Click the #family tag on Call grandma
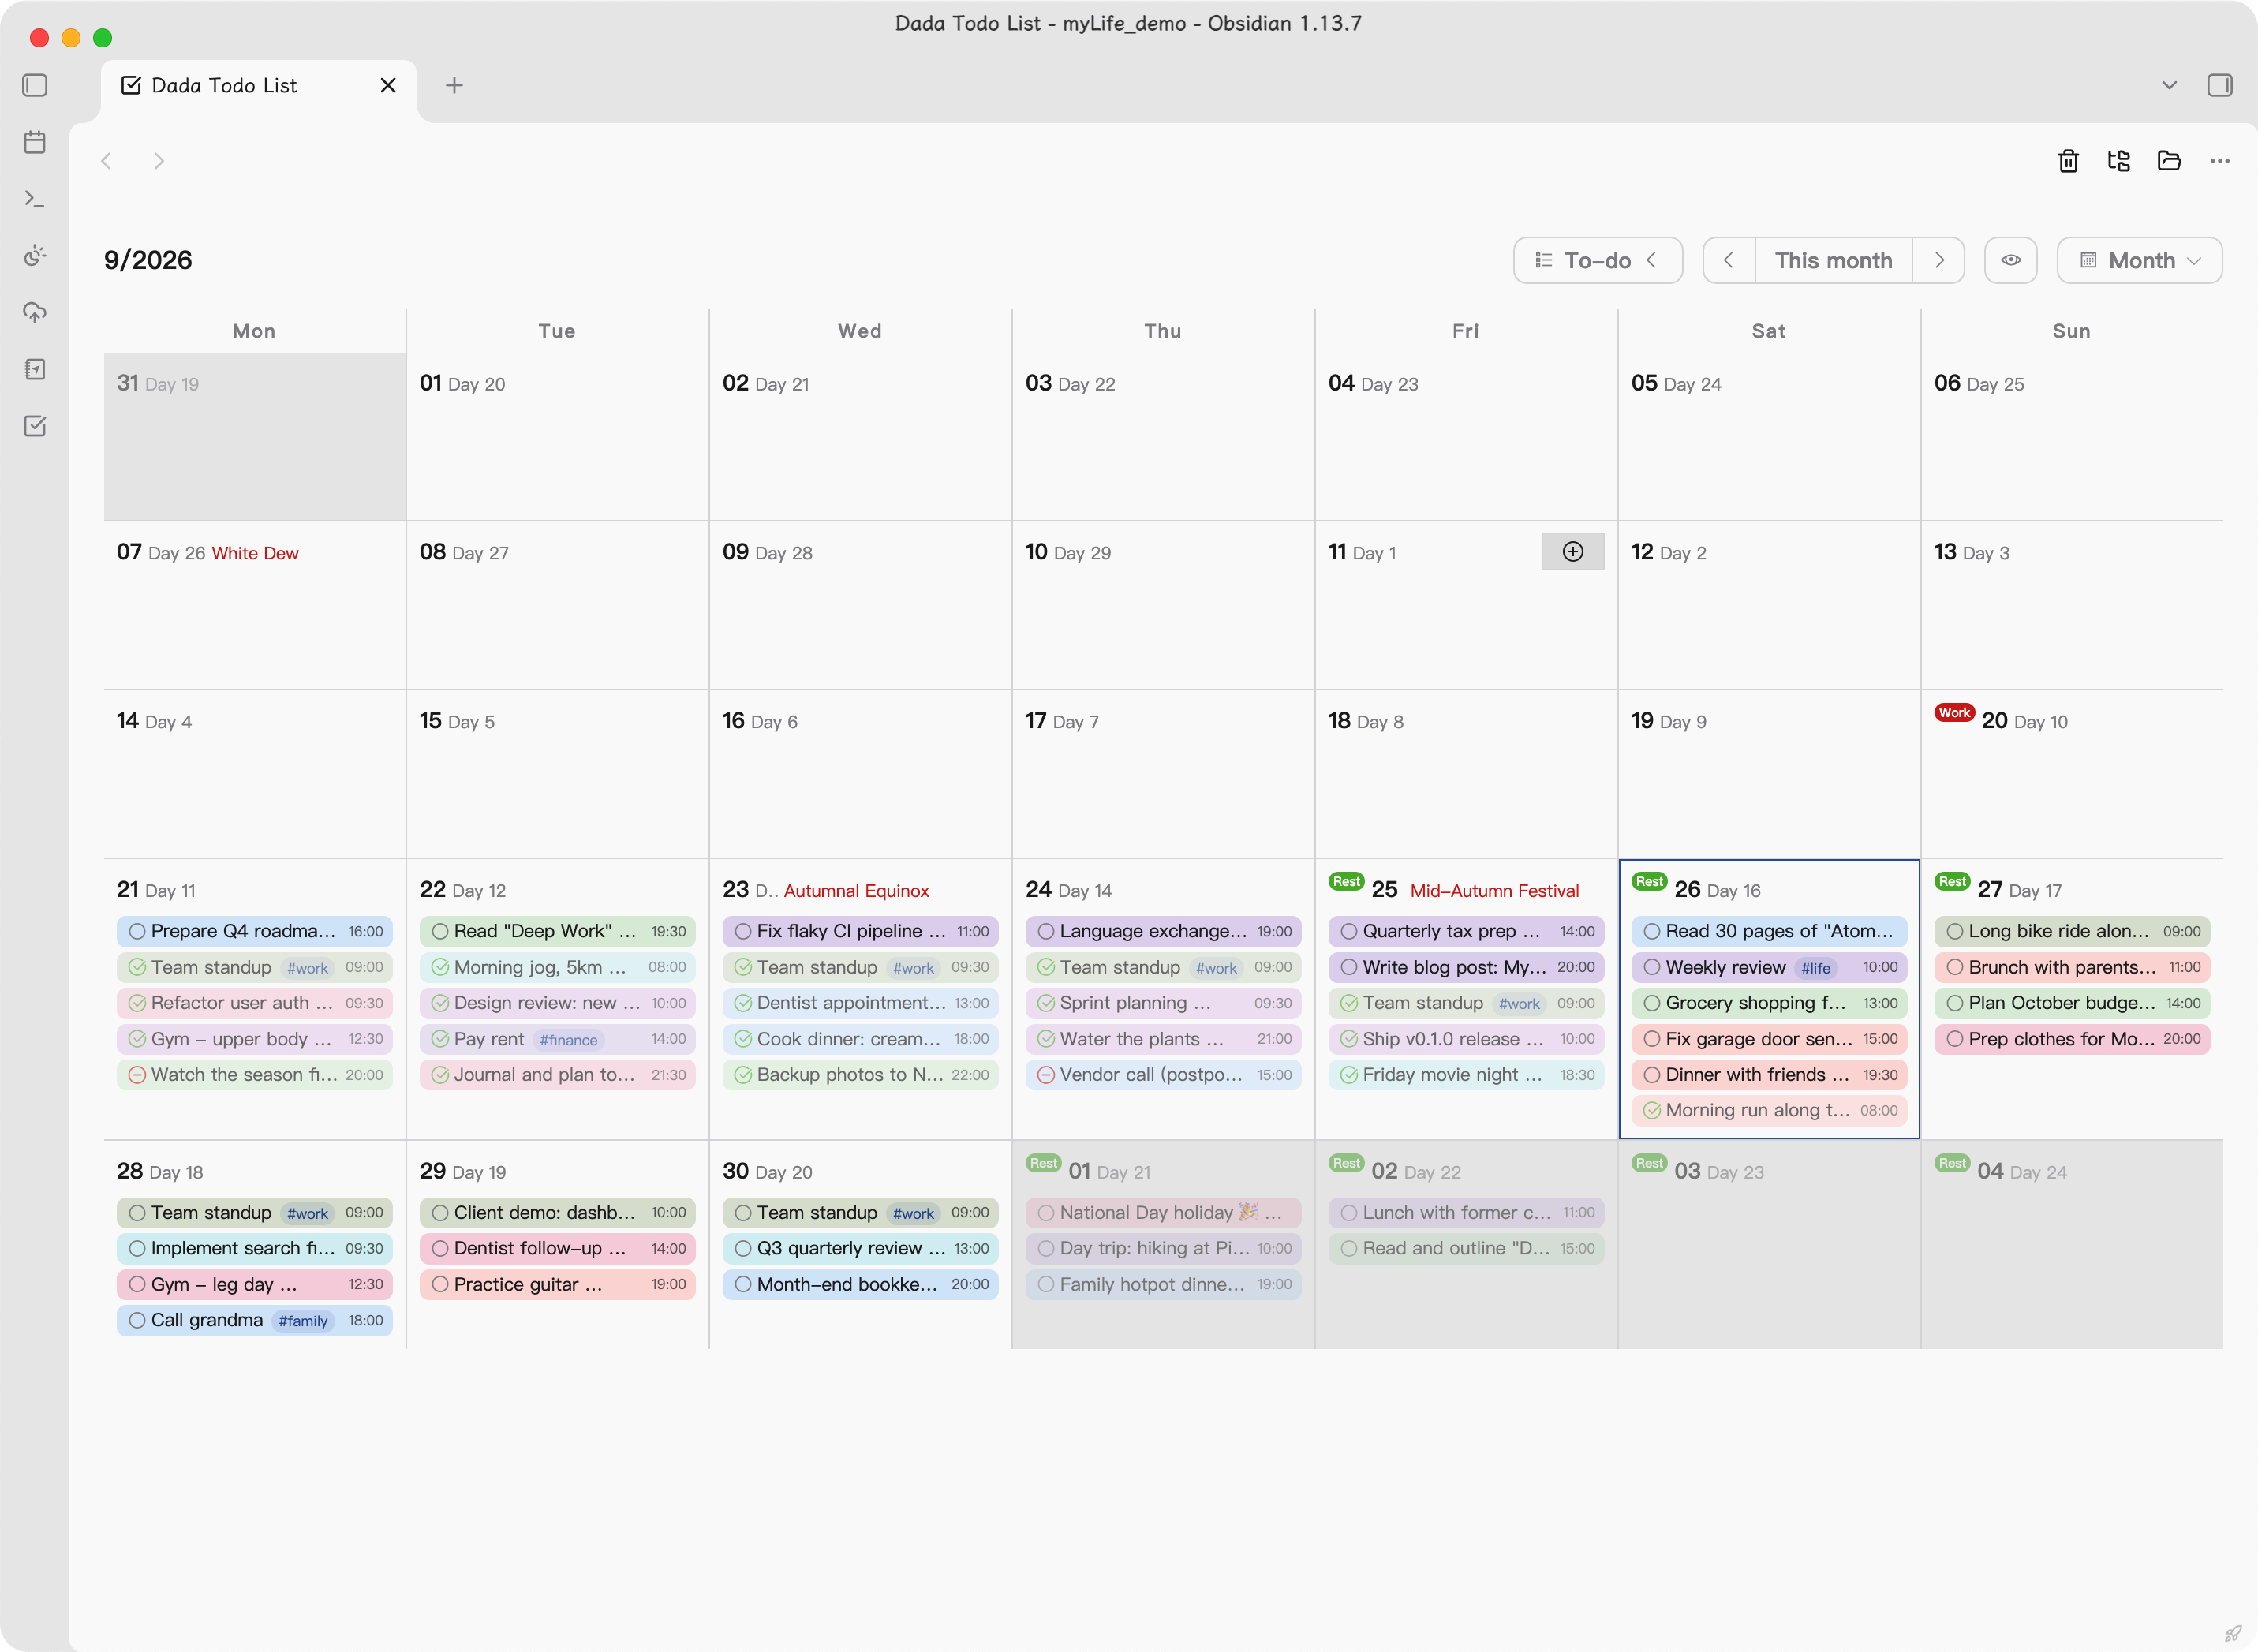The height and width of the screenshot is (1652, 2258). click(x=303, y=1321)
